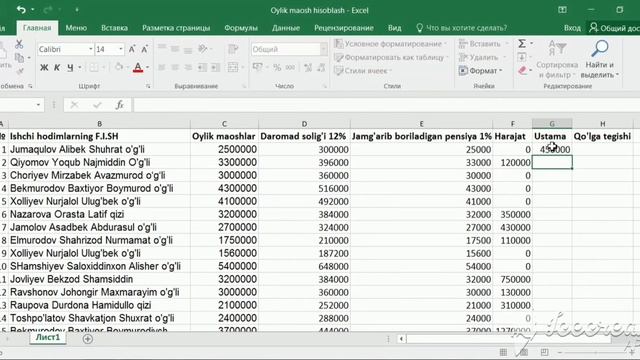Click the borders icon in font group
Viewport: 640px width, 360px height.
94,67
